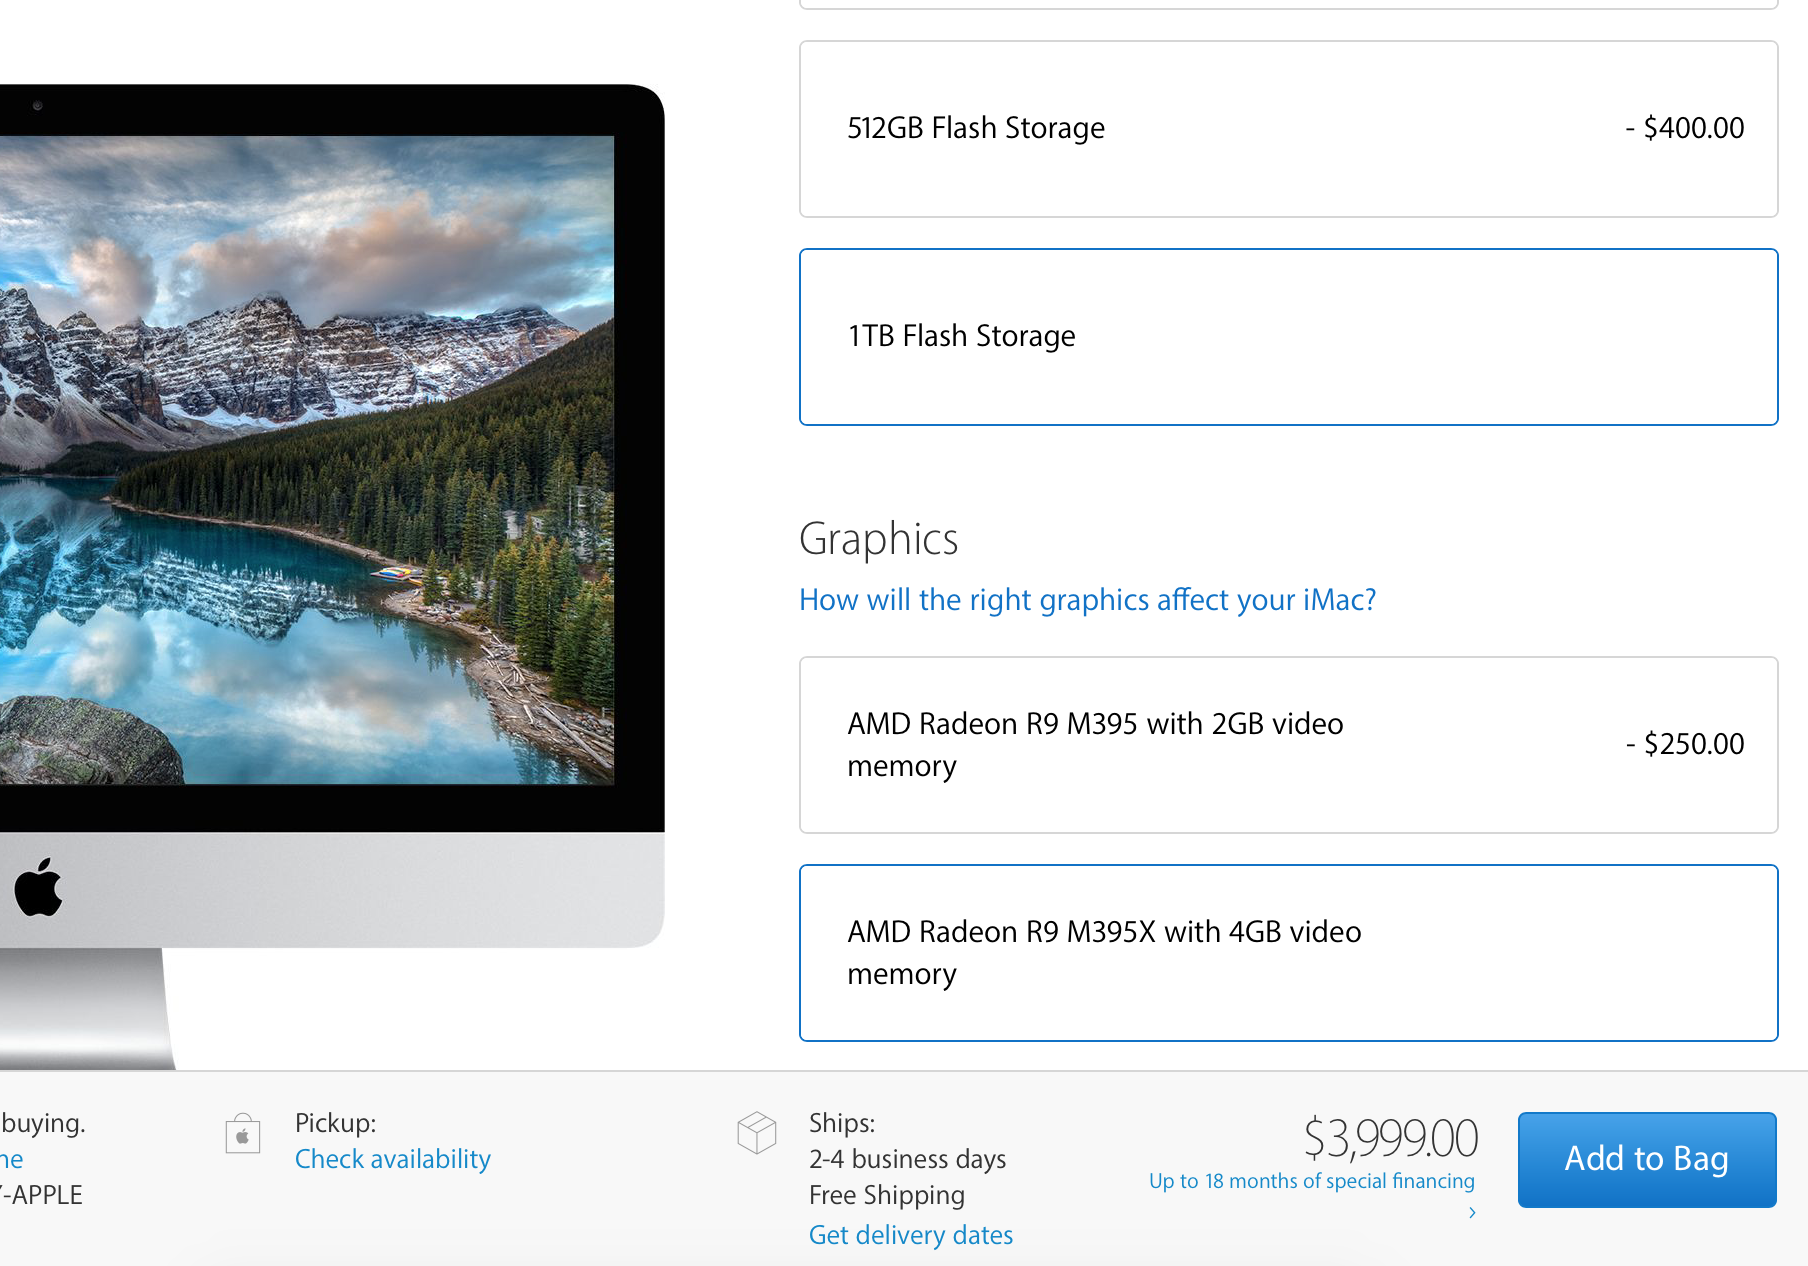
Task: Click Get delivery dates link
Action: [910, 1235]
